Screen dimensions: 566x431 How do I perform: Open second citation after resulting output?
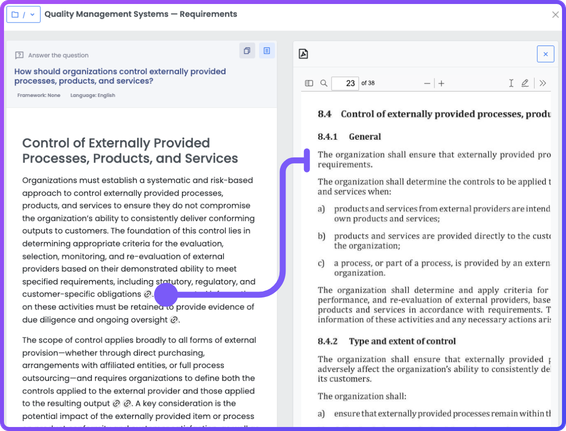pyautogui.click(x=127, y=404)
